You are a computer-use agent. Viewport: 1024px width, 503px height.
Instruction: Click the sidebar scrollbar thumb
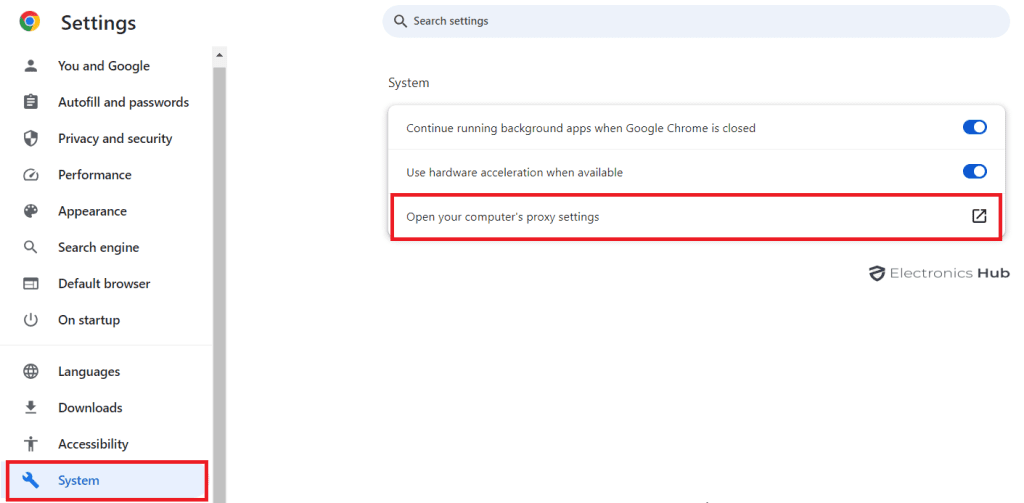tap(219, 284)
